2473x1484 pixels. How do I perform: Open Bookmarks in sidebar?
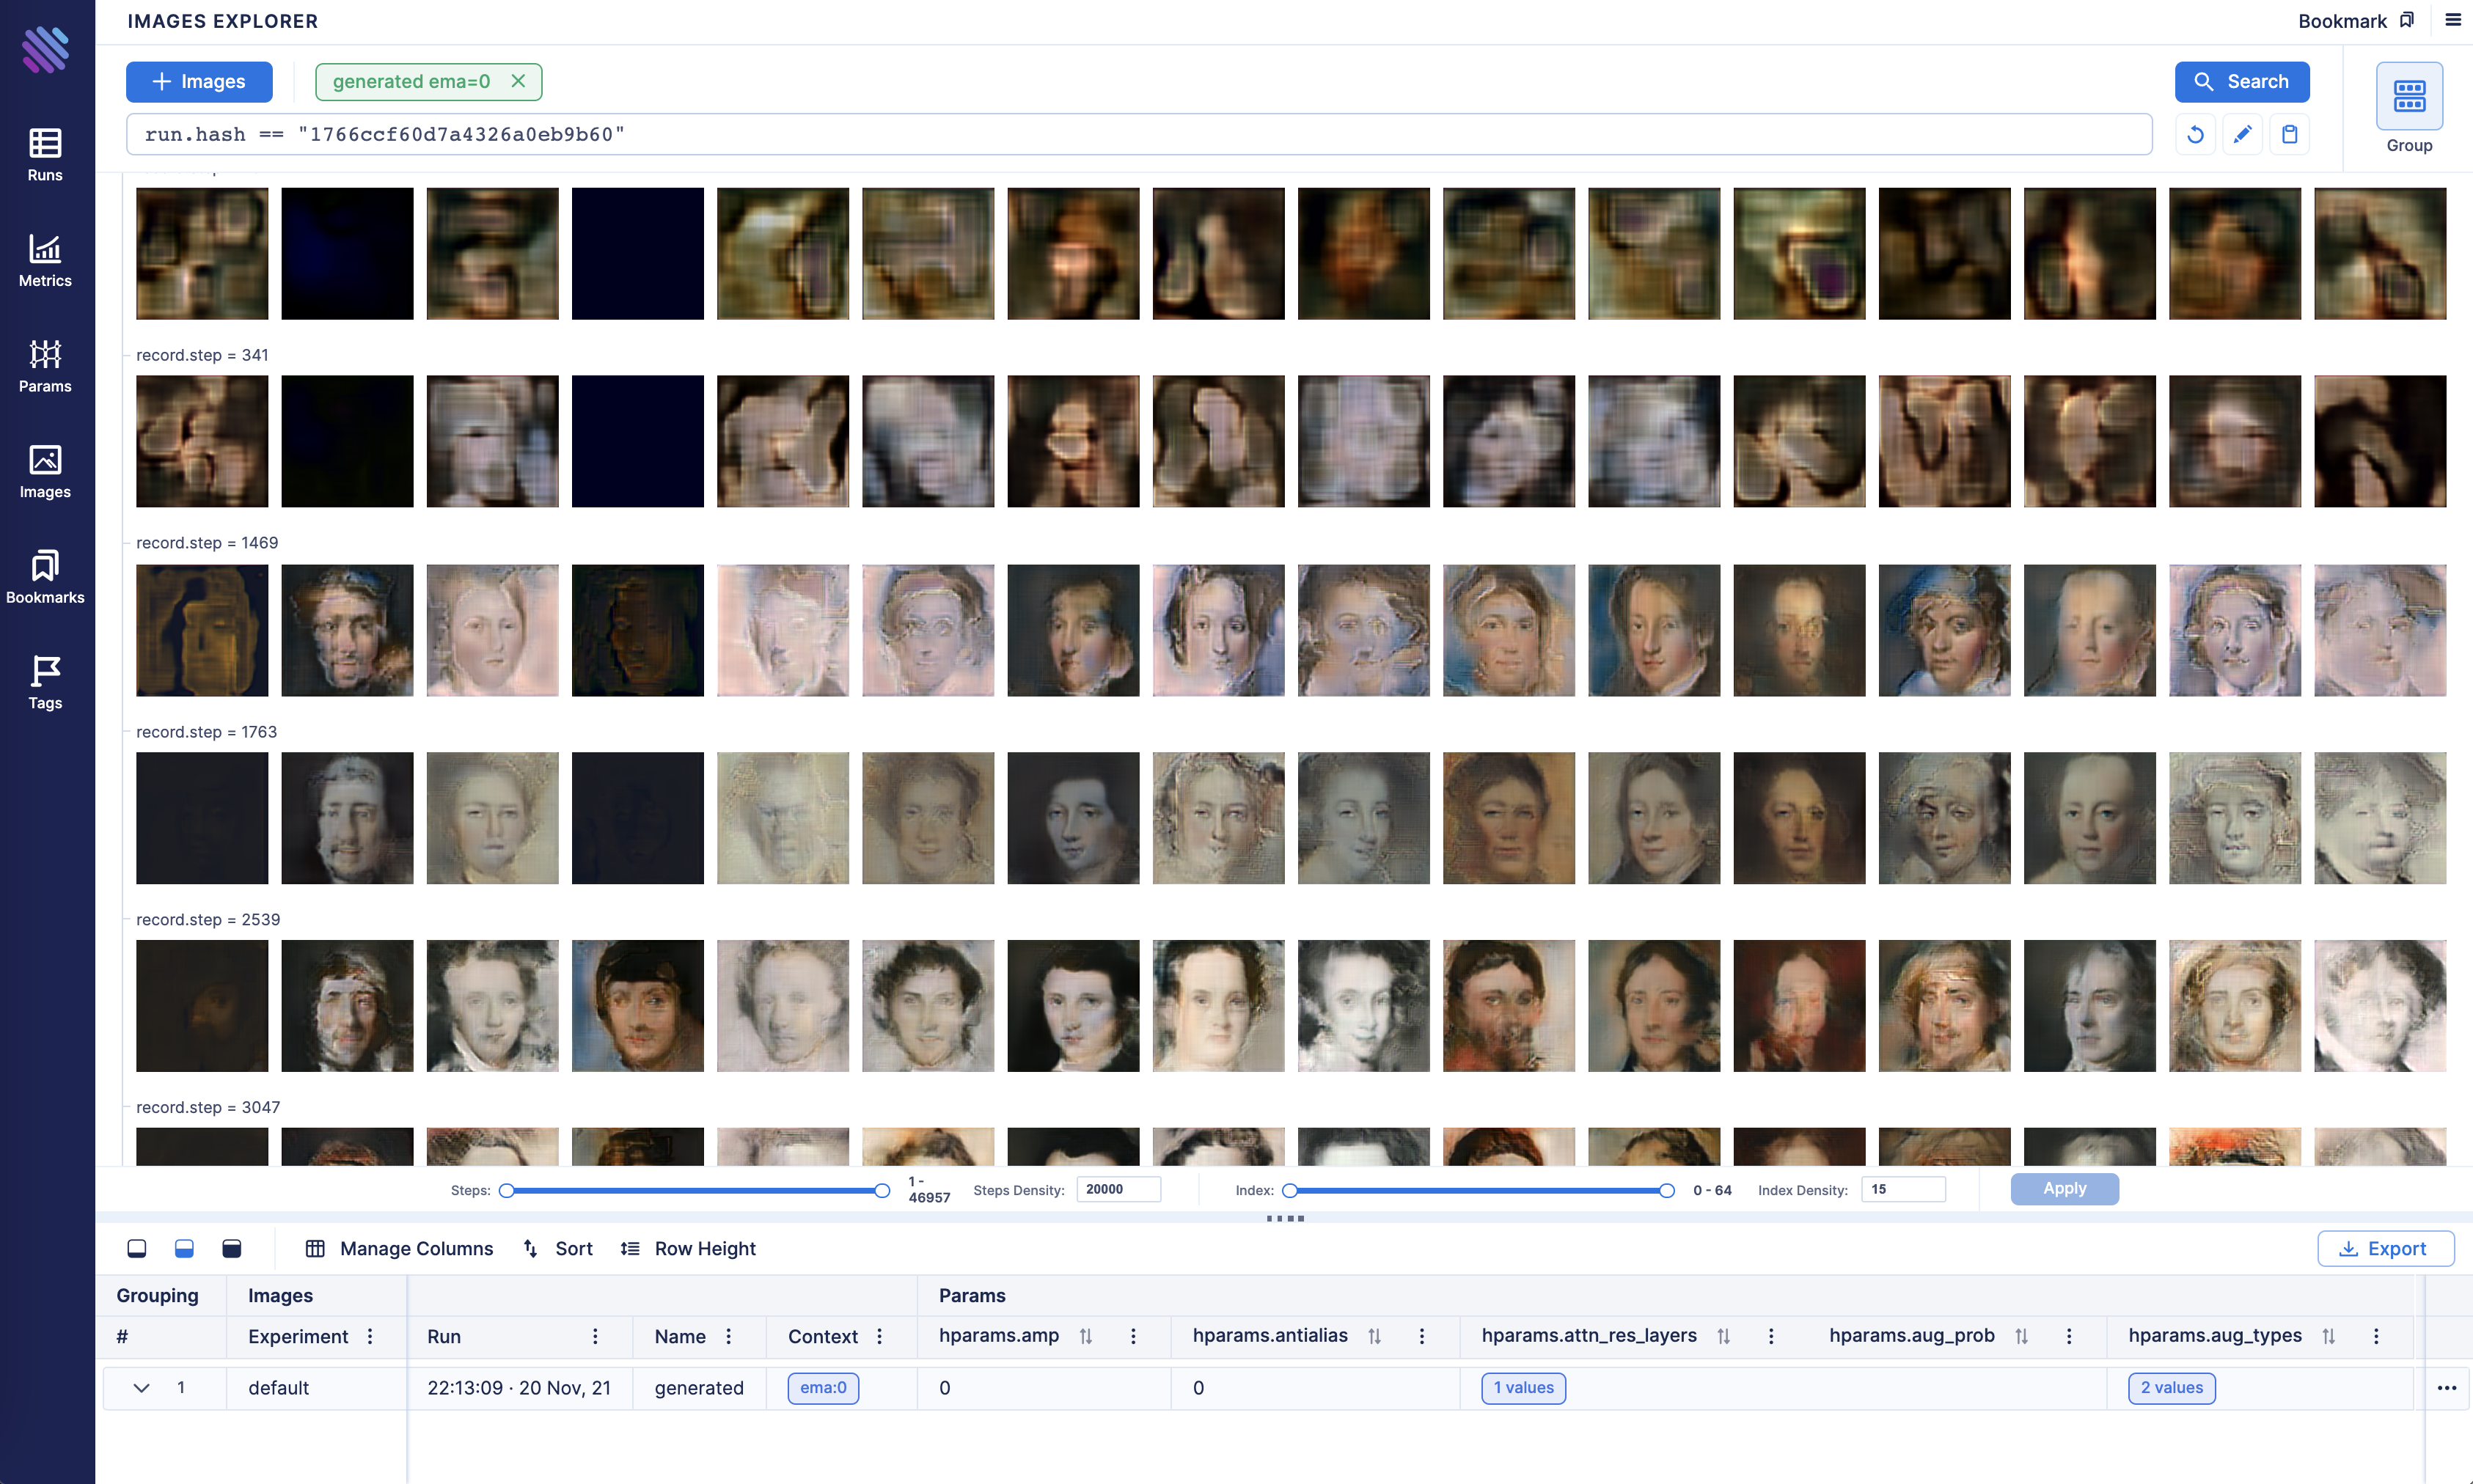(x=45, y=577)
